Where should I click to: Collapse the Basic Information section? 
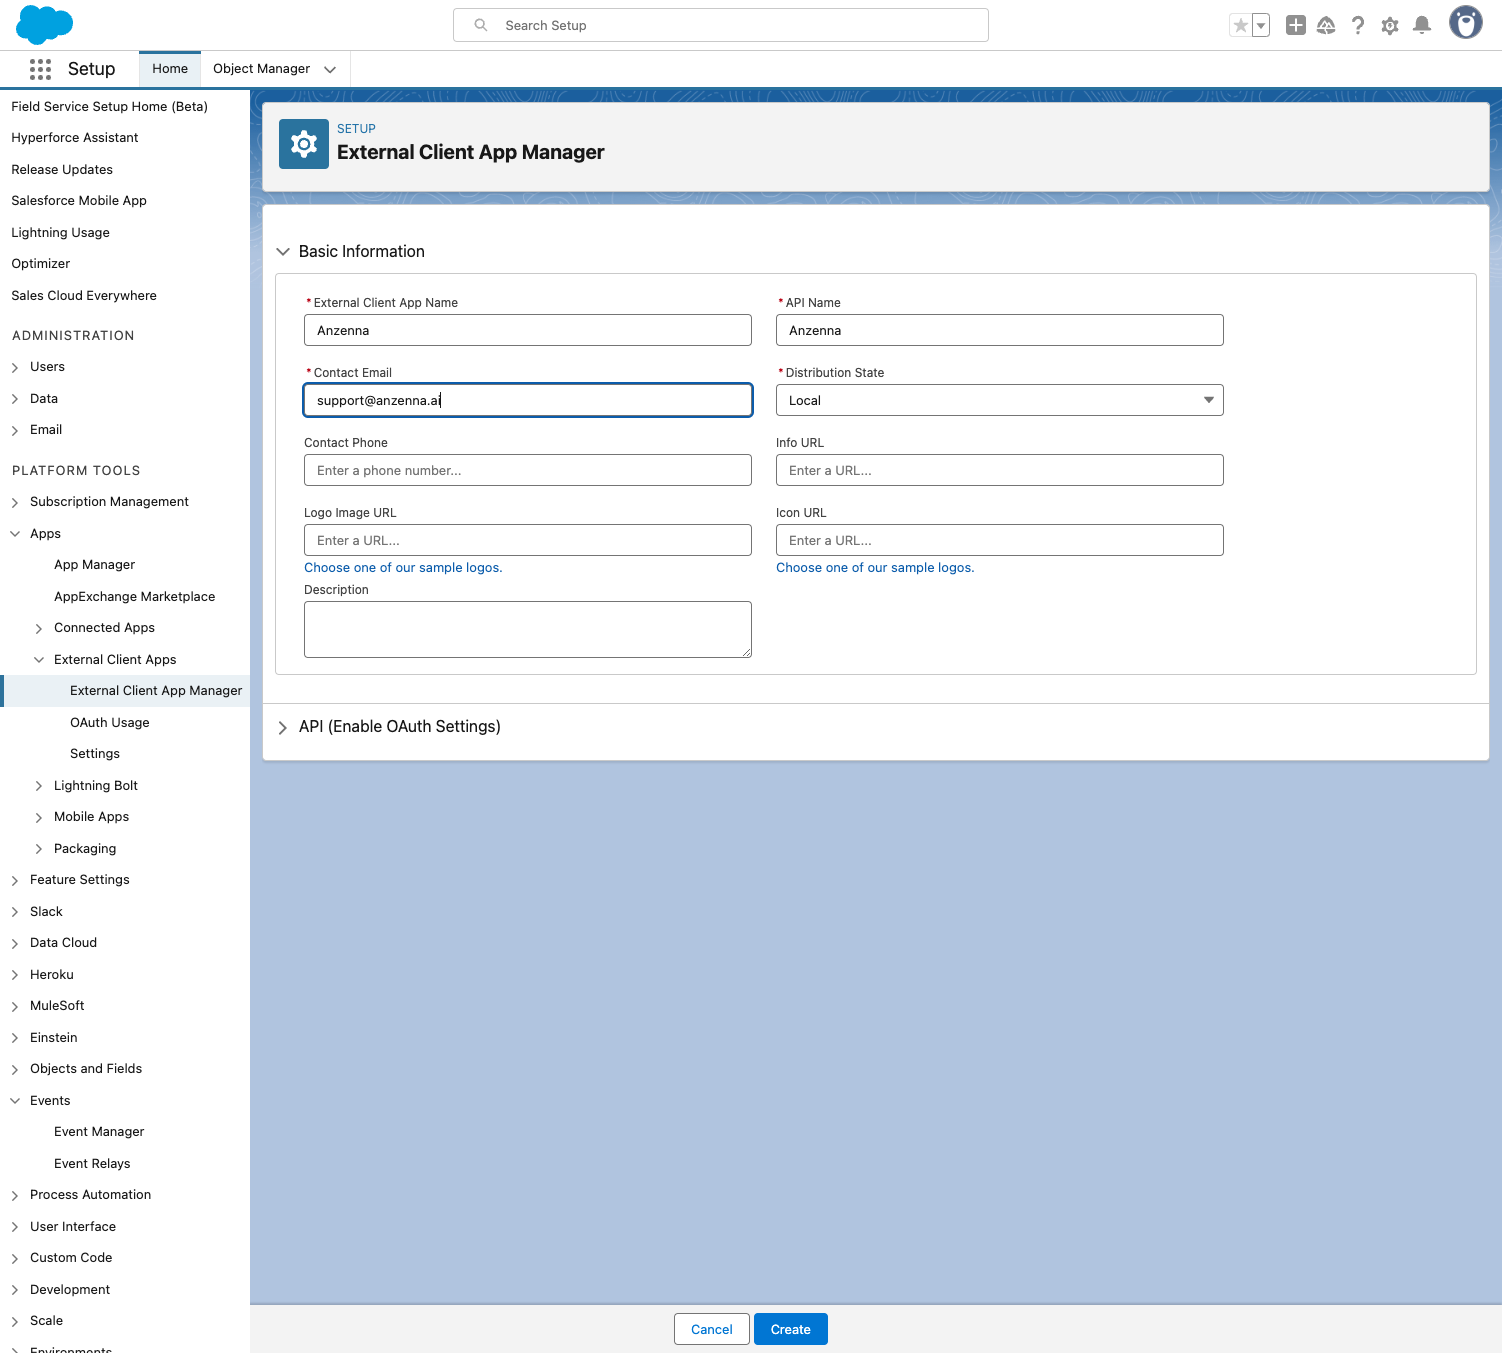point(283,252)
